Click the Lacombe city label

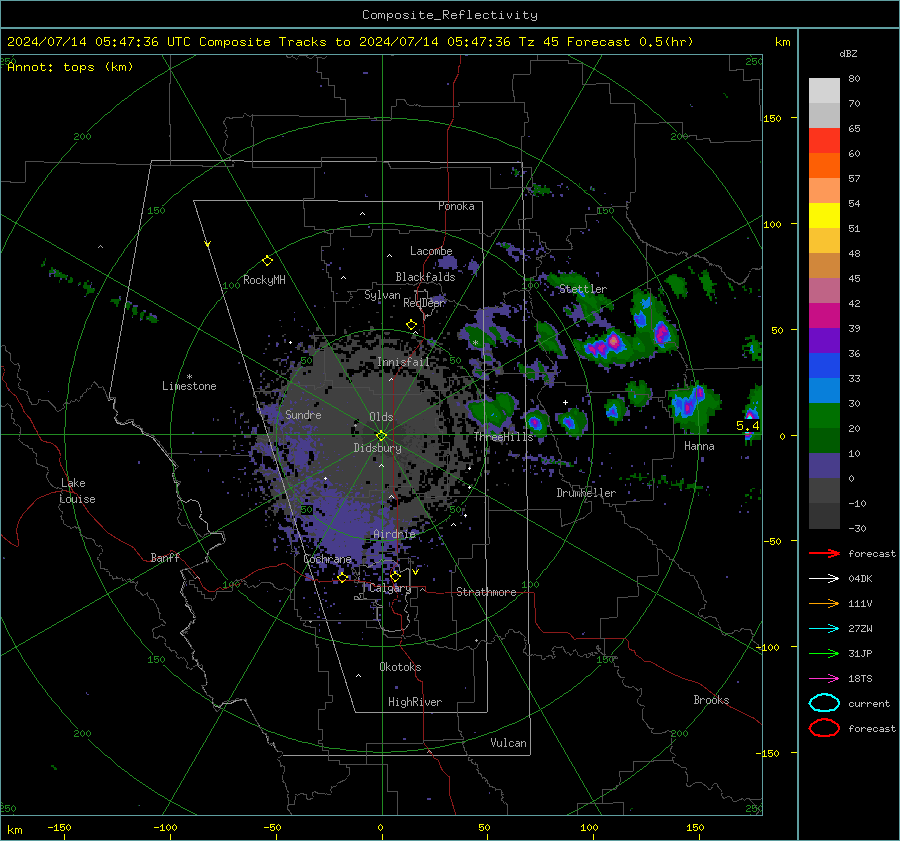pyautogui.click(x=431, y=251)
